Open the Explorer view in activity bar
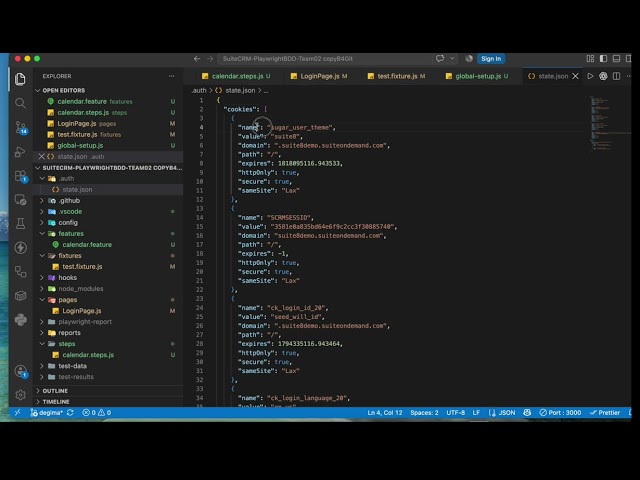This screenshot has height=480, width=640. point(20,79)
